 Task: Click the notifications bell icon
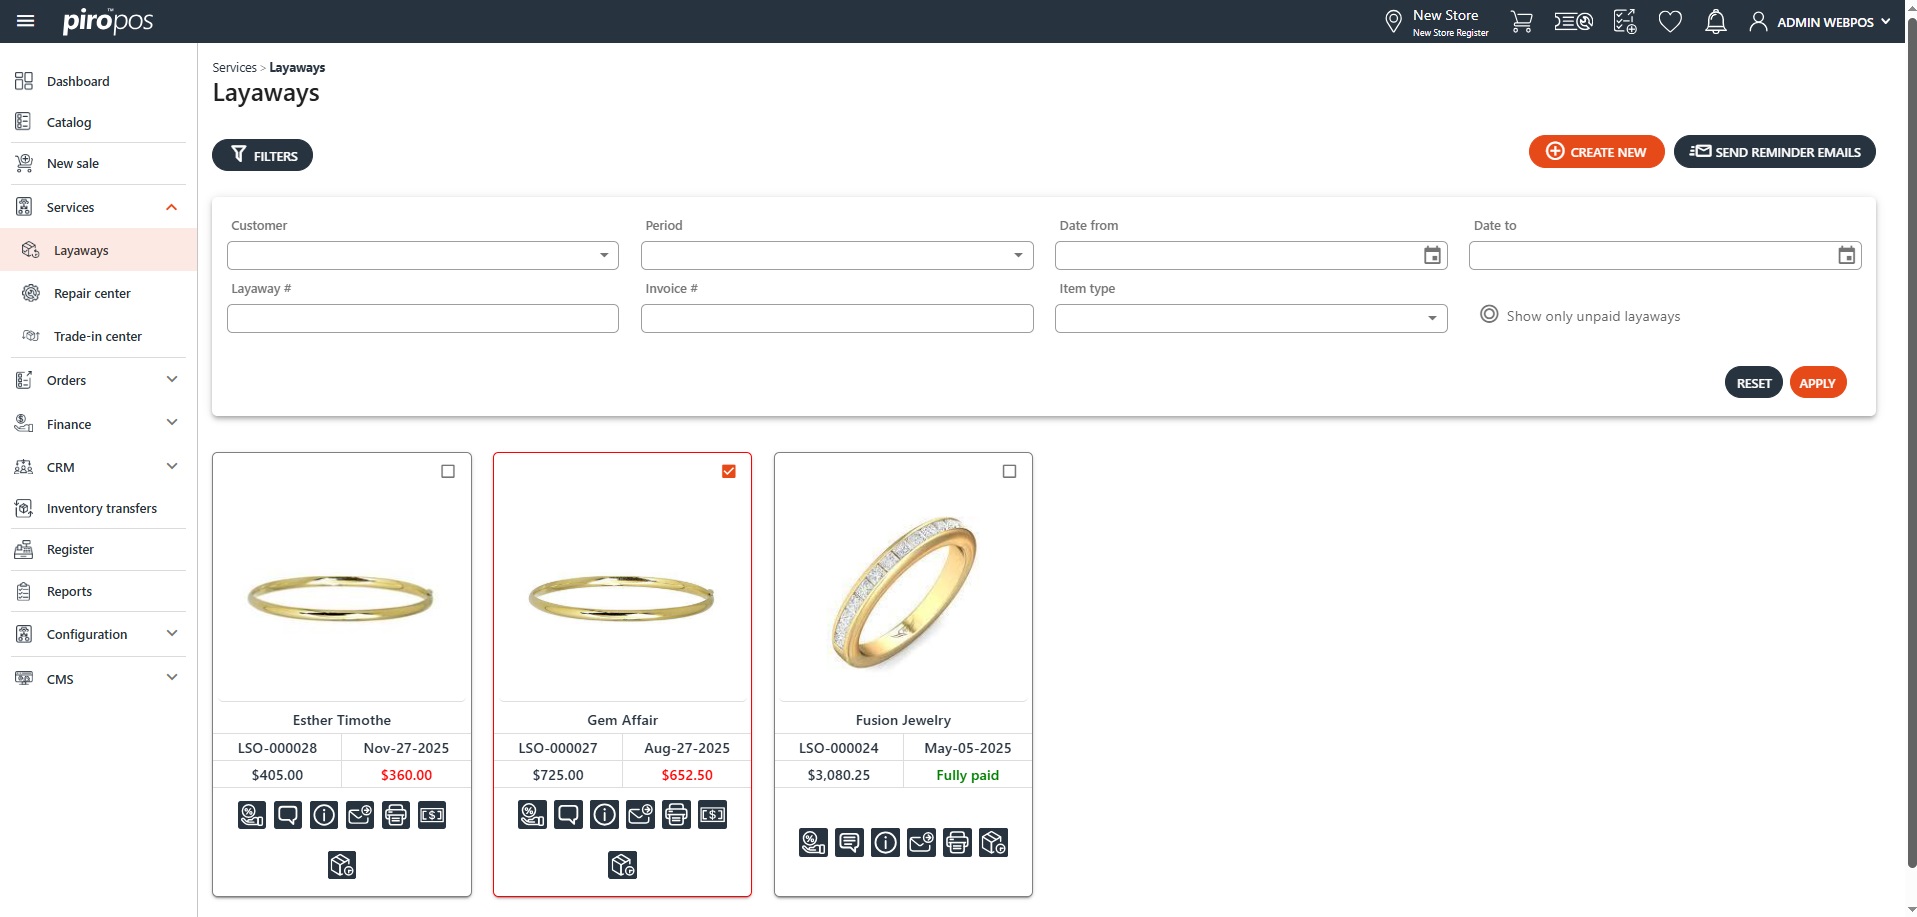click(1715, 22)
